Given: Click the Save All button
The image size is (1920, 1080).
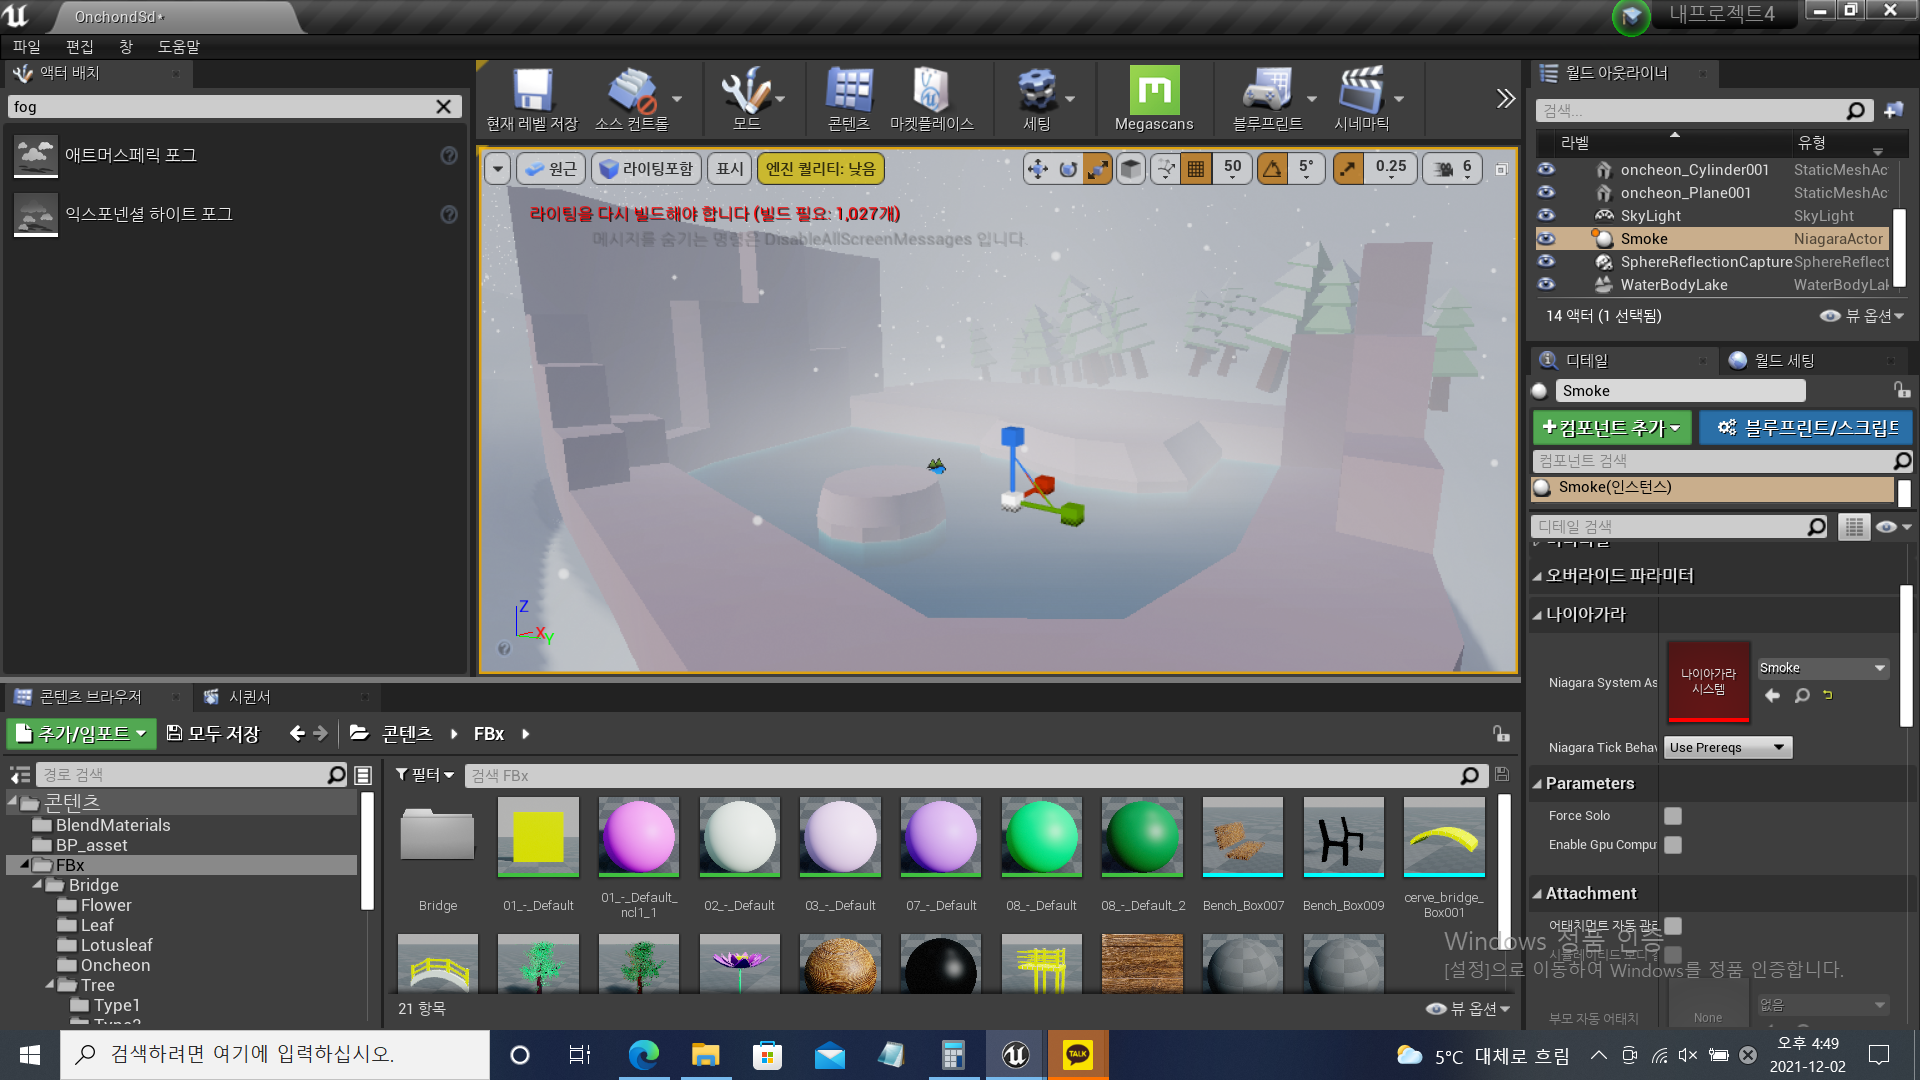Looking at the screenshot, I should click(213, 734).
